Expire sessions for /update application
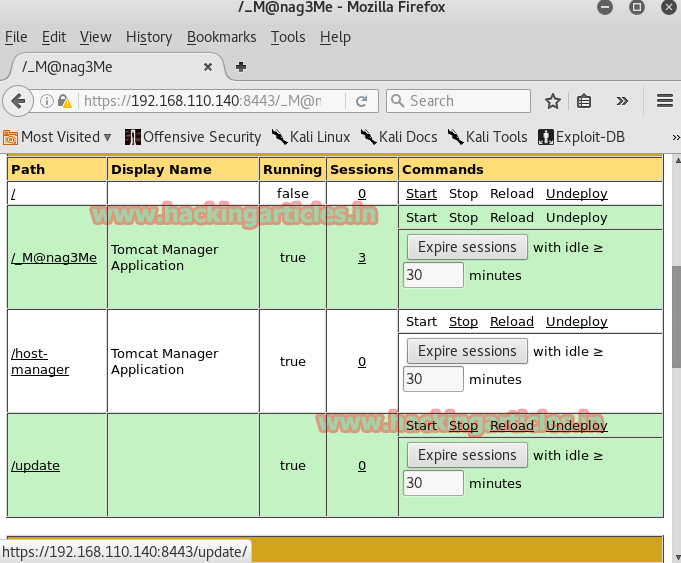 (x=467, y=455)
